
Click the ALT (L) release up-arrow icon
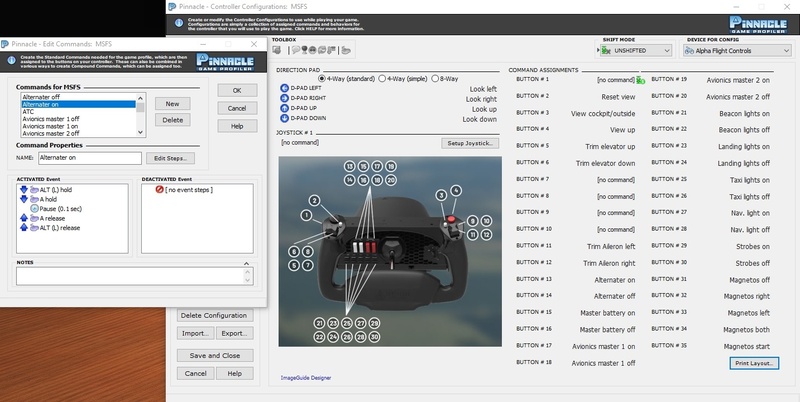click(x=23, y=228)
